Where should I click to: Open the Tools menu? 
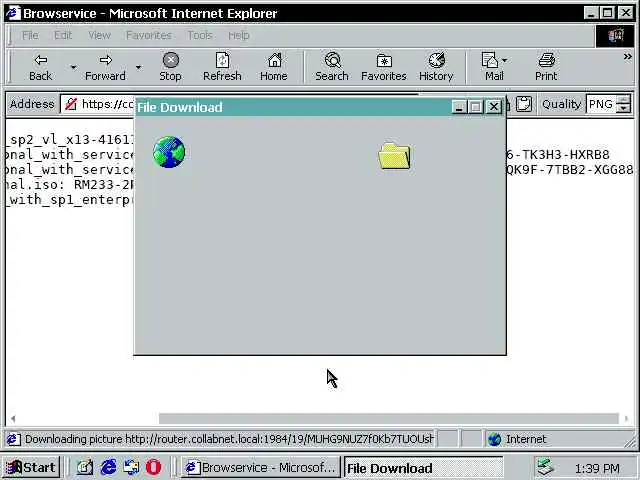pyautogui.click(x=200, y=36)
